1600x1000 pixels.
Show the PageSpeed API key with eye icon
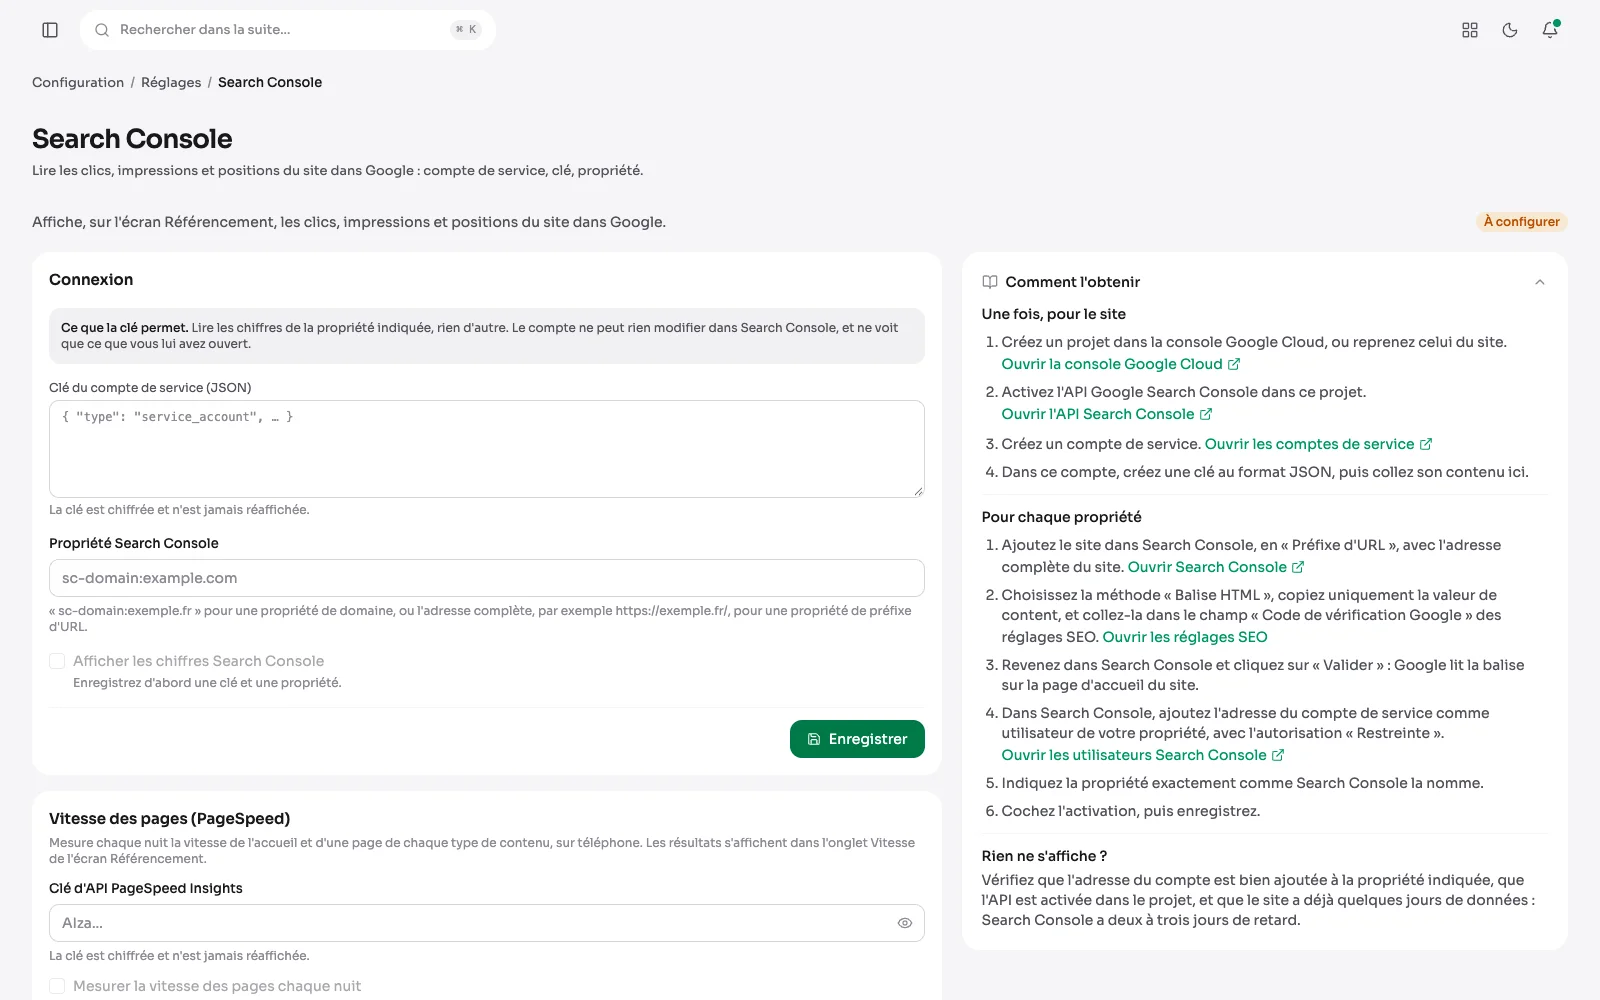(905, 923)
